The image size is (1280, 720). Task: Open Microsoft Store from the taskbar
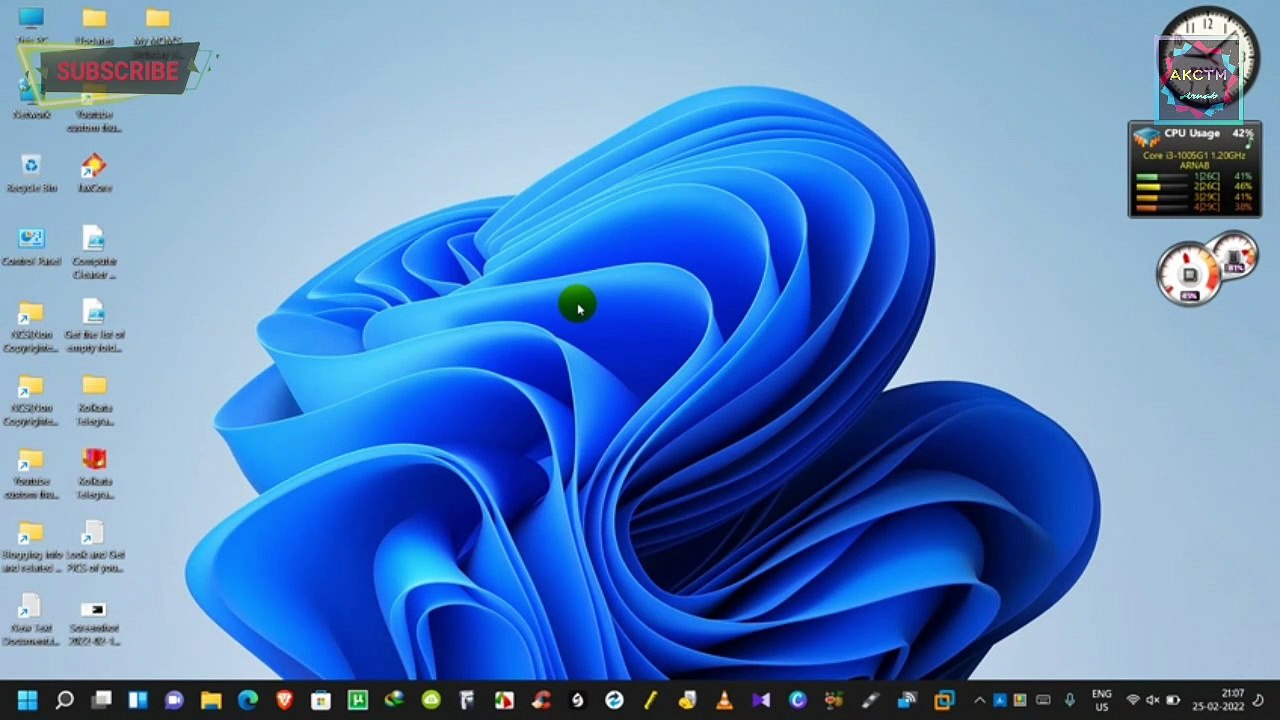[321, 700]
